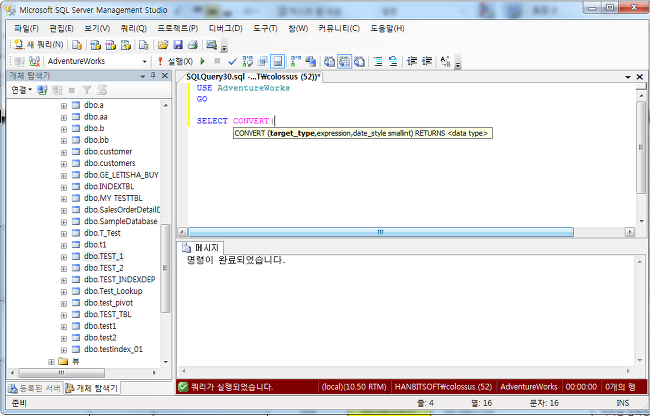Expand the dbo.customer table node
650x416 pixels.
pyautogui.click(x=63, y=152)
